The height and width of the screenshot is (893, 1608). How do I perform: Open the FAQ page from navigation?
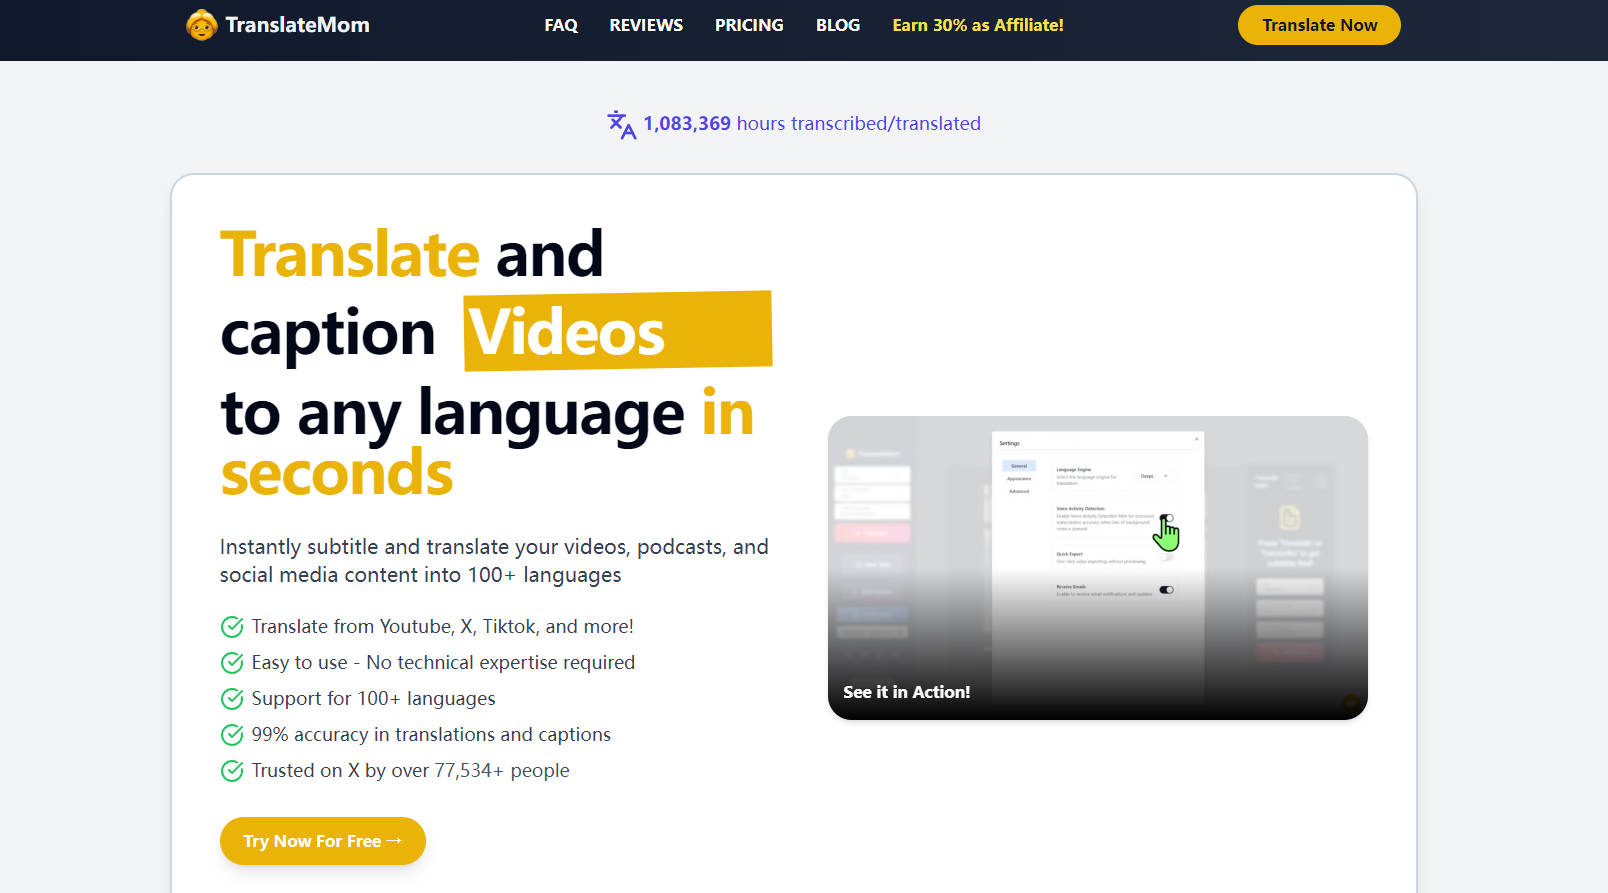pyautogui.click(x=561, y=25)
